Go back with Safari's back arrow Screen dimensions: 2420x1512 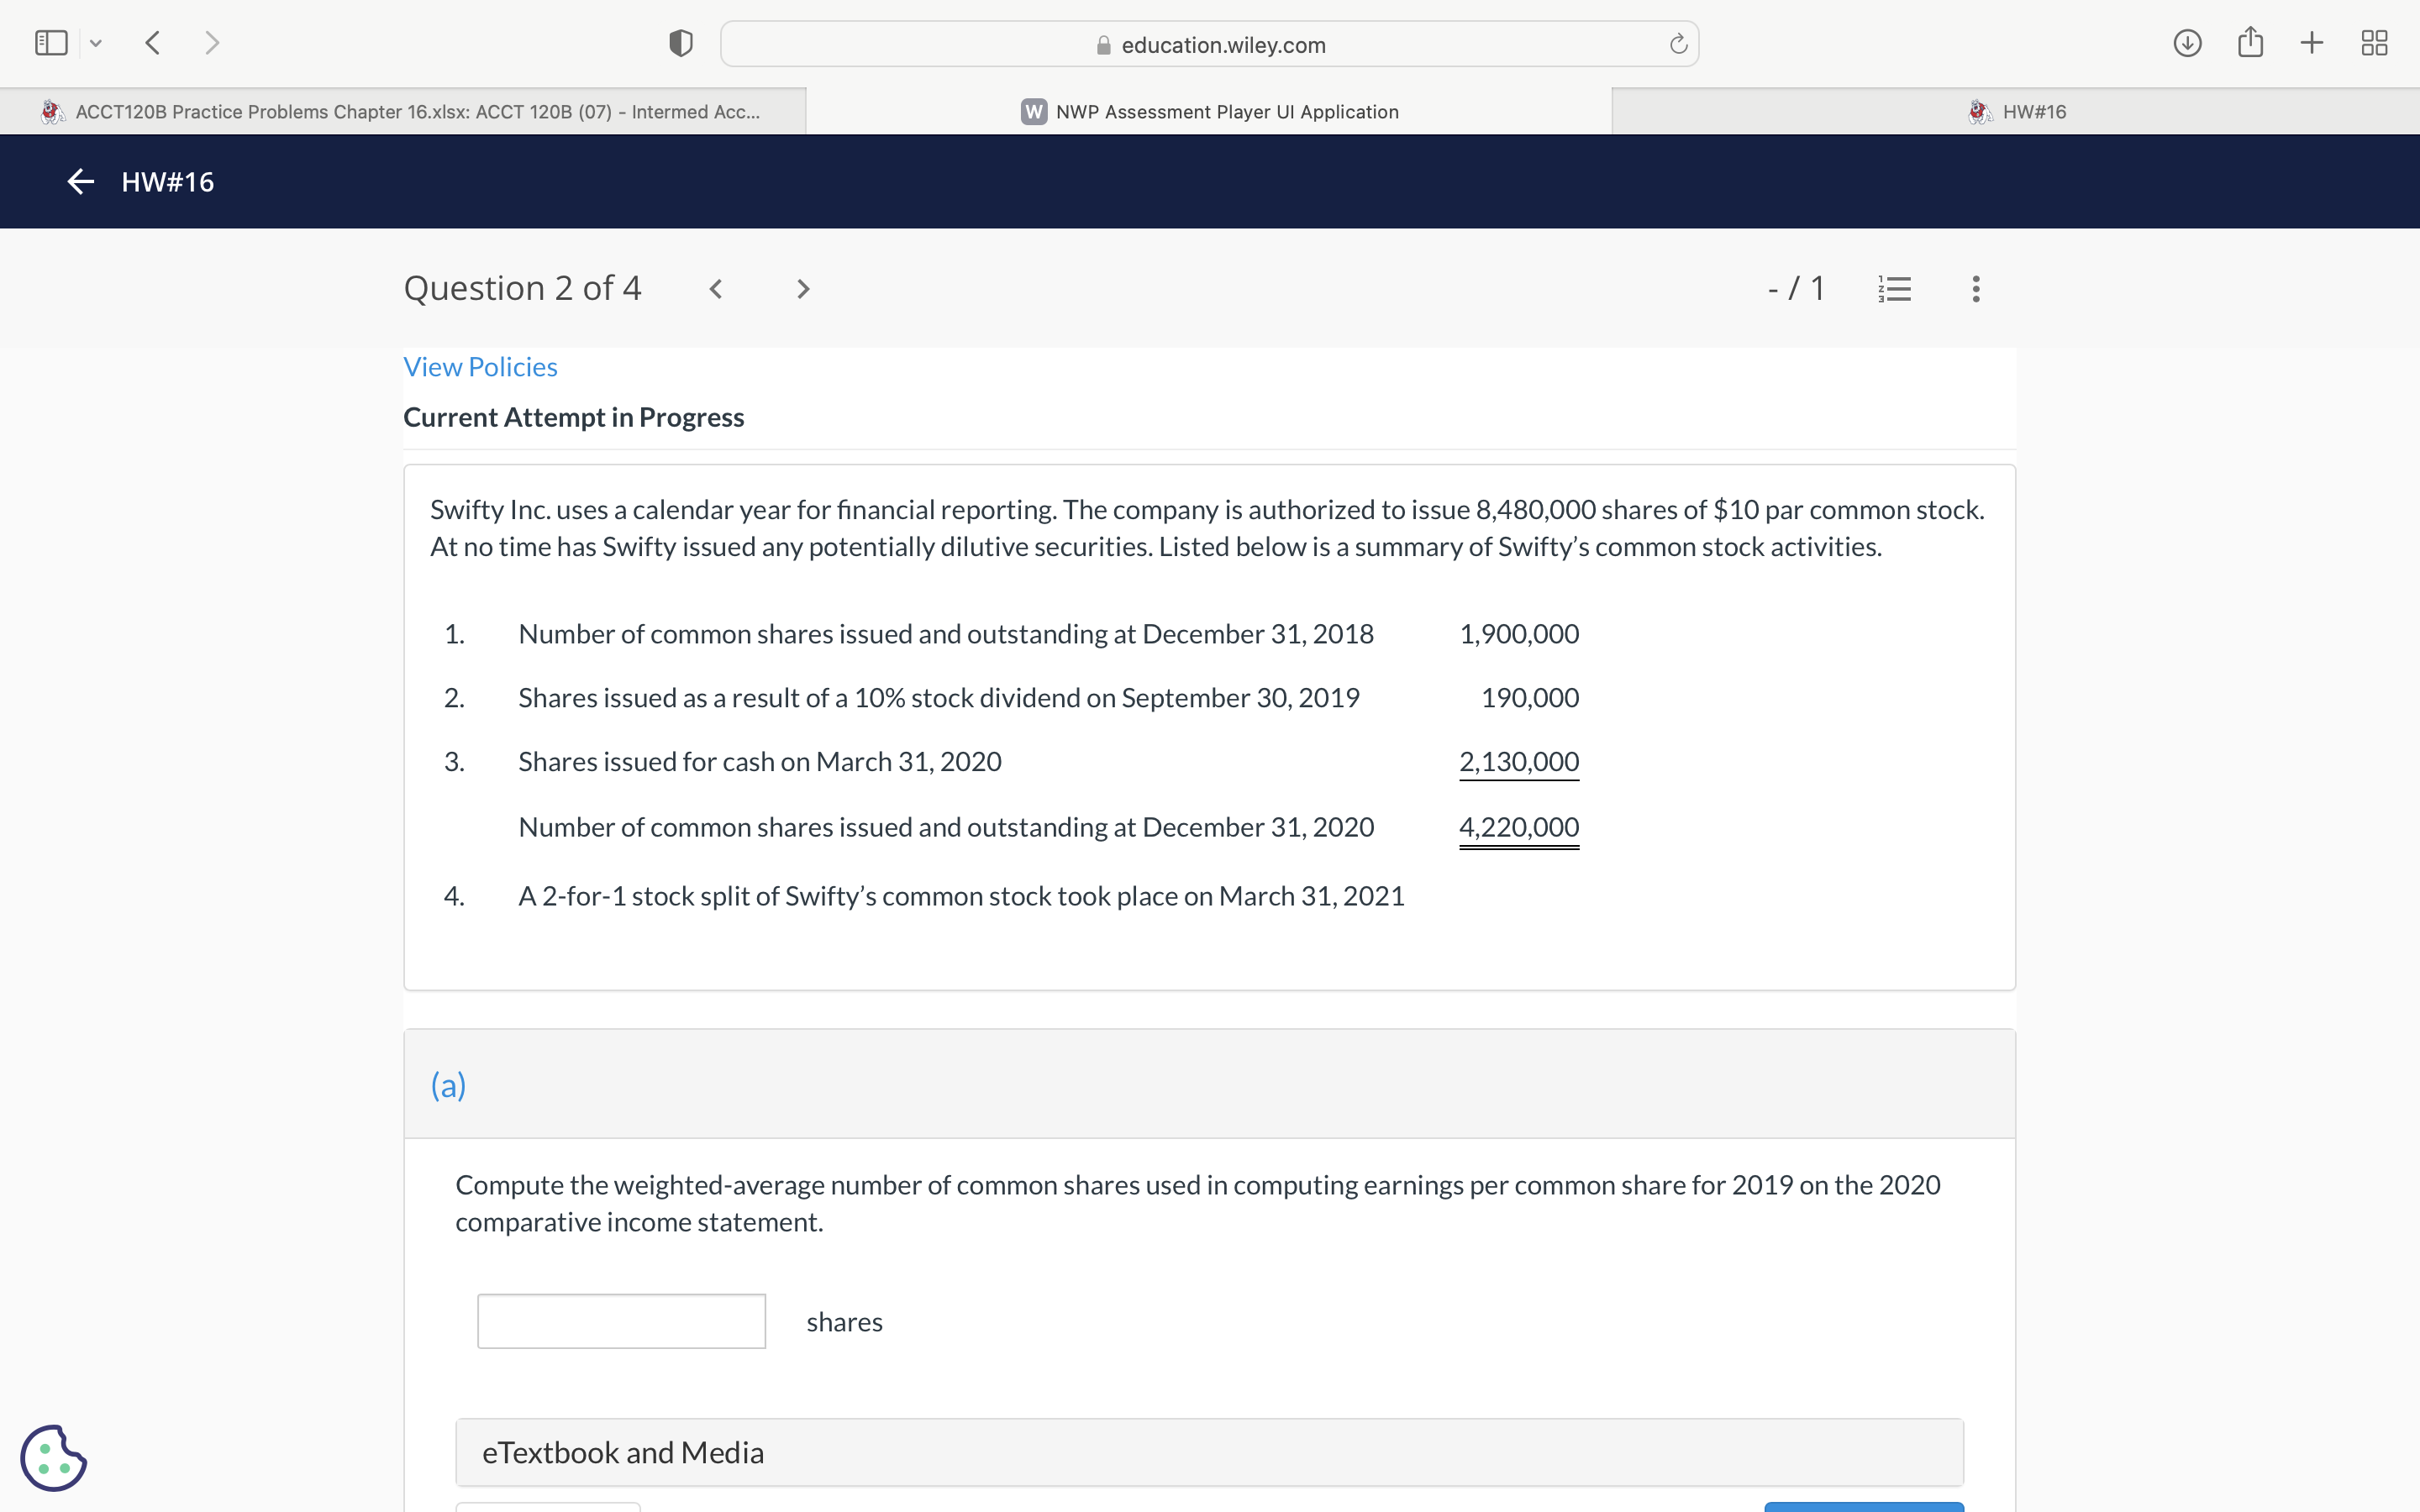[x=153, y=43]
